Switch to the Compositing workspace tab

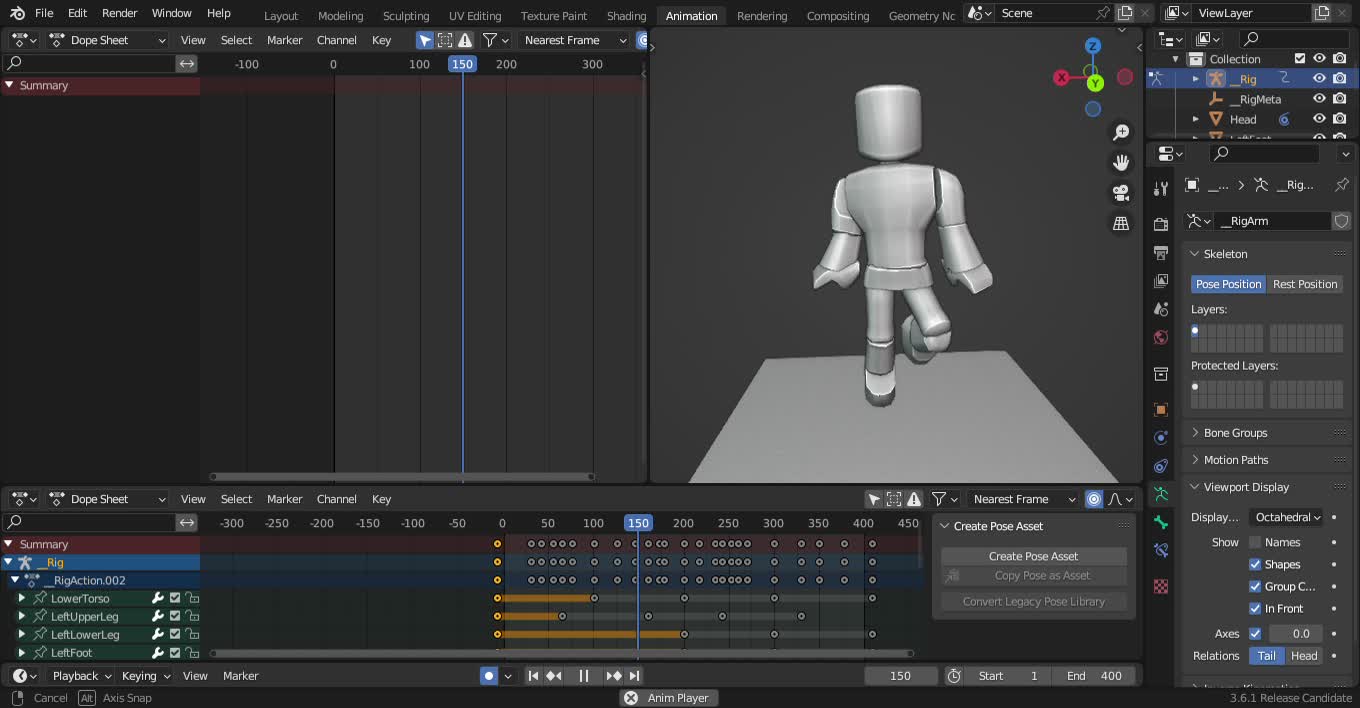[837, 16]
